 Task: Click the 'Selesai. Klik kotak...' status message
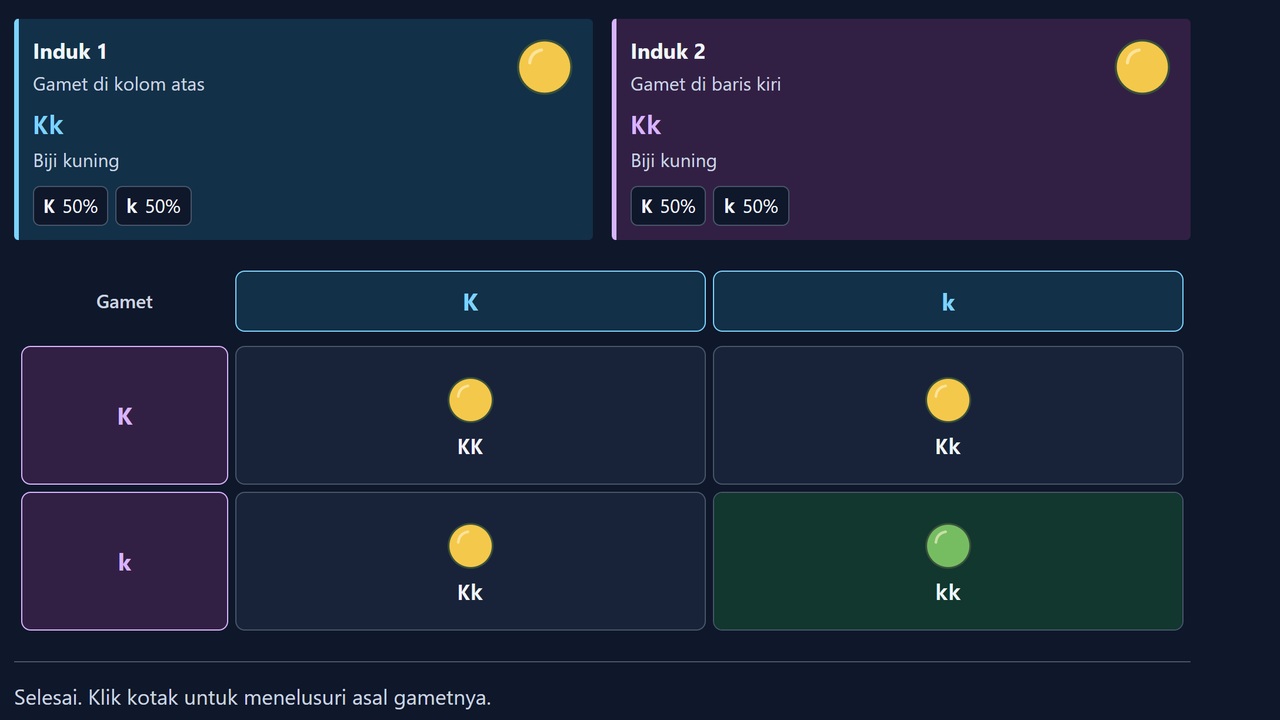253,698
